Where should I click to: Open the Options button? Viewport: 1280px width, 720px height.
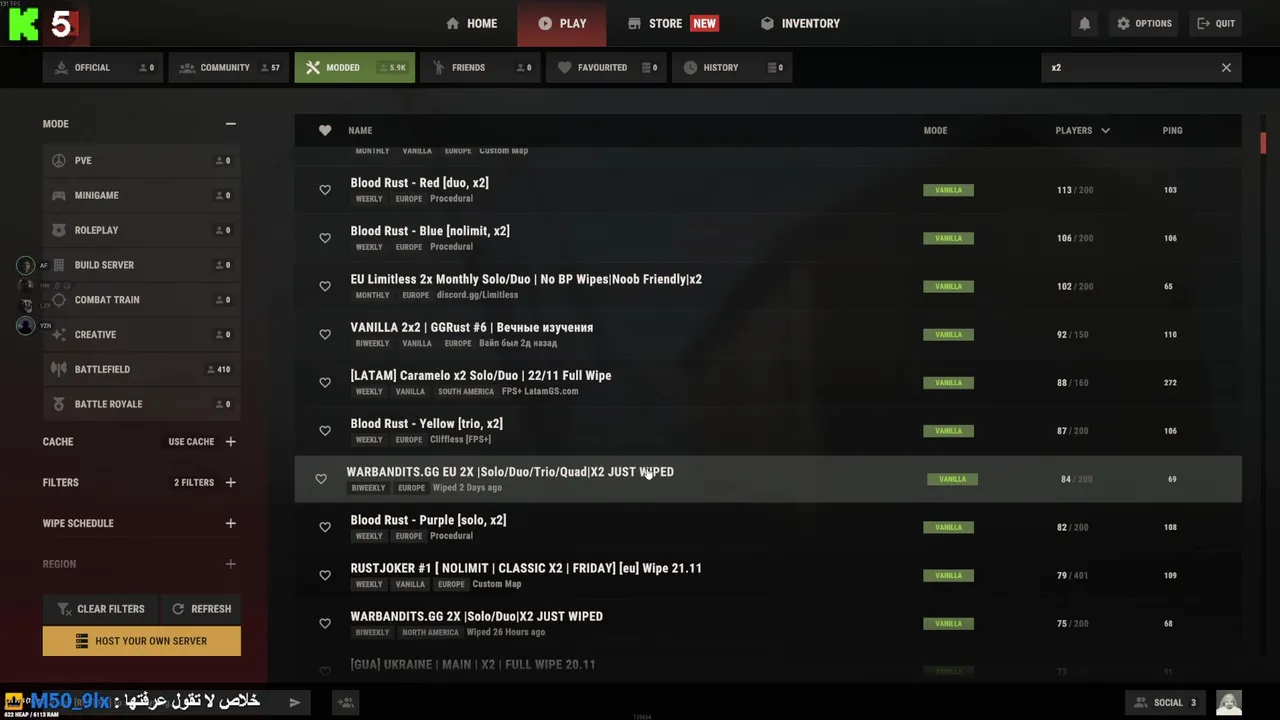pyautogui.click(x=1144, y=23)
